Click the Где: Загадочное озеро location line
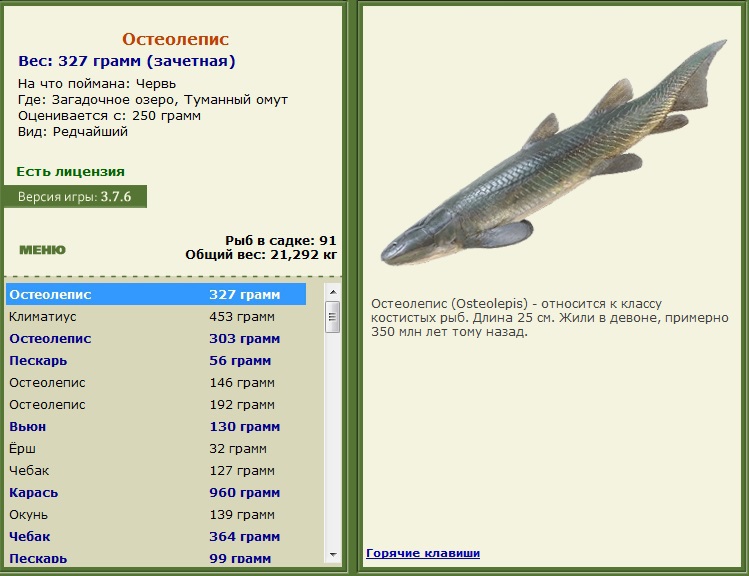The width and height of the screenshot is (749, 576). tap(153, 100)
